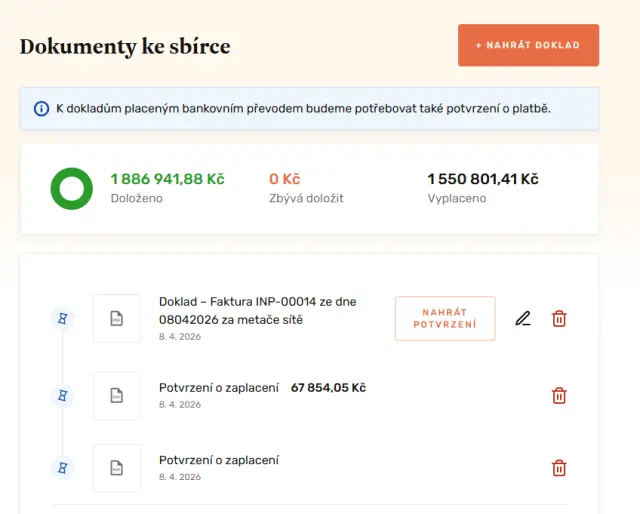Image resolution: width=640 pixels, height=514 pixels.
Task: Open the bottom Potvrzení o zaplacení title
Action: pos(218,460)
